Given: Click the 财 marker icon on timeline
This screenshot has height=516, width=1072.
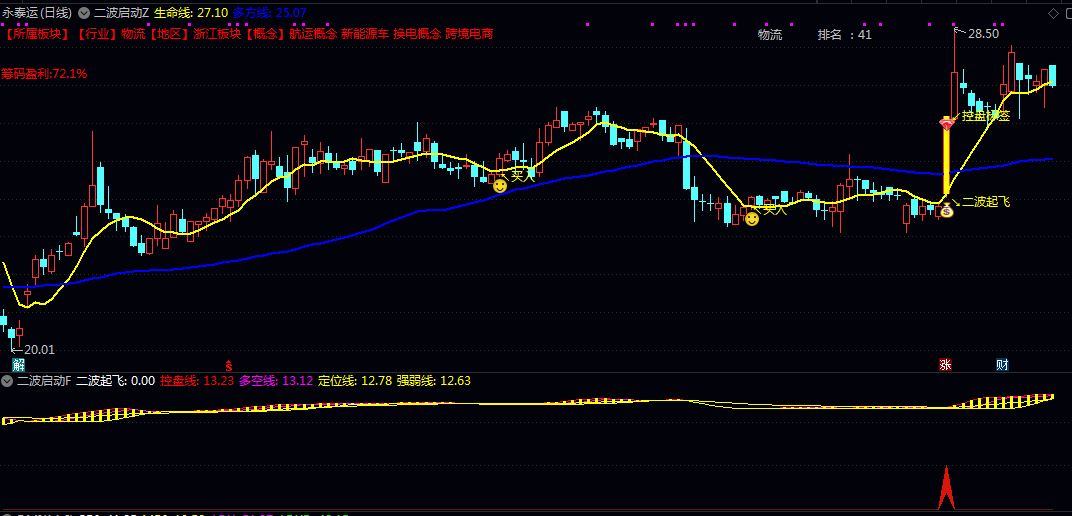Looking at the screenshot, I should click(1002, 364).
